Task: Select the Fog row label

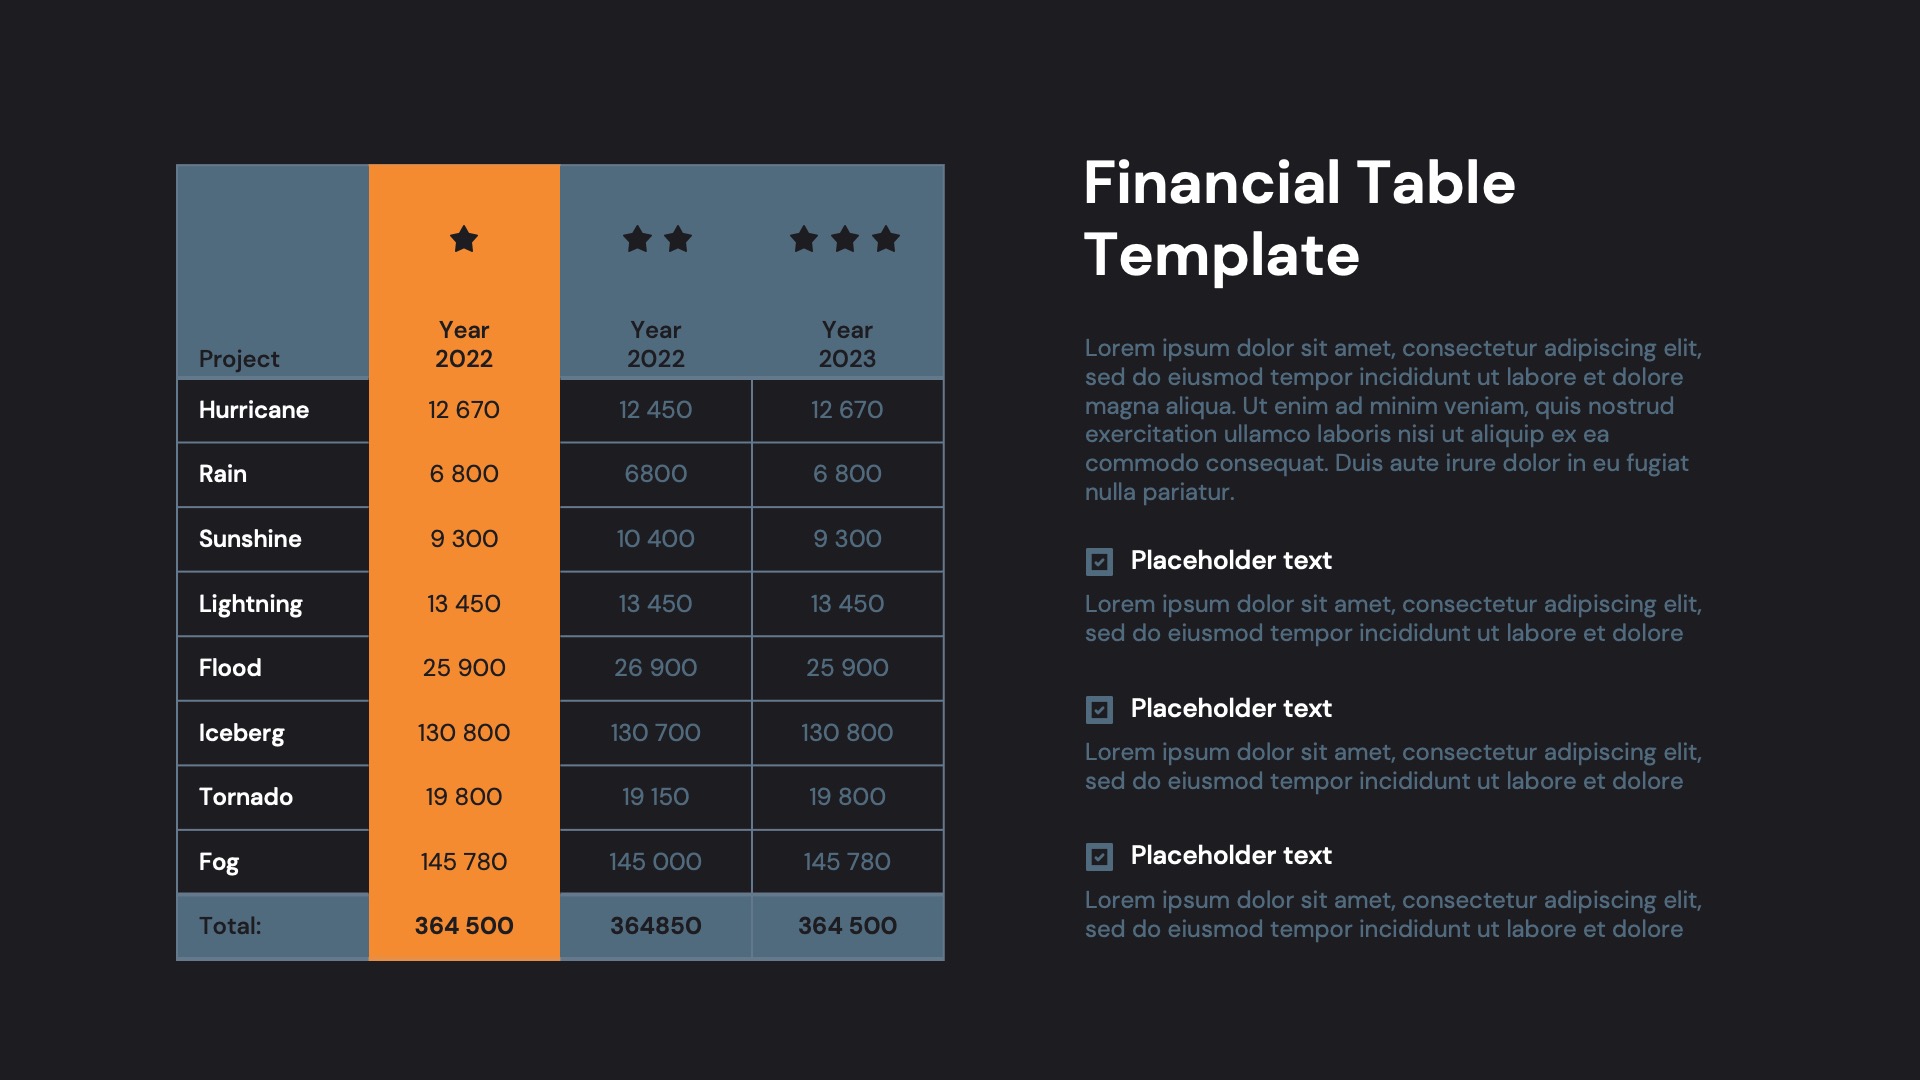Action: pyautogui.click(x=219, y=862)
